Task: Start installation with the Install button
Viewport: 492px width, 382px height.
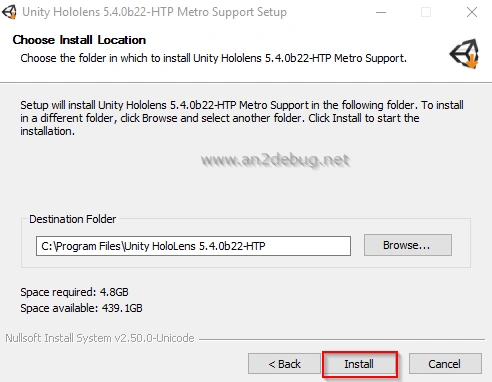Action: coord(360,364)
